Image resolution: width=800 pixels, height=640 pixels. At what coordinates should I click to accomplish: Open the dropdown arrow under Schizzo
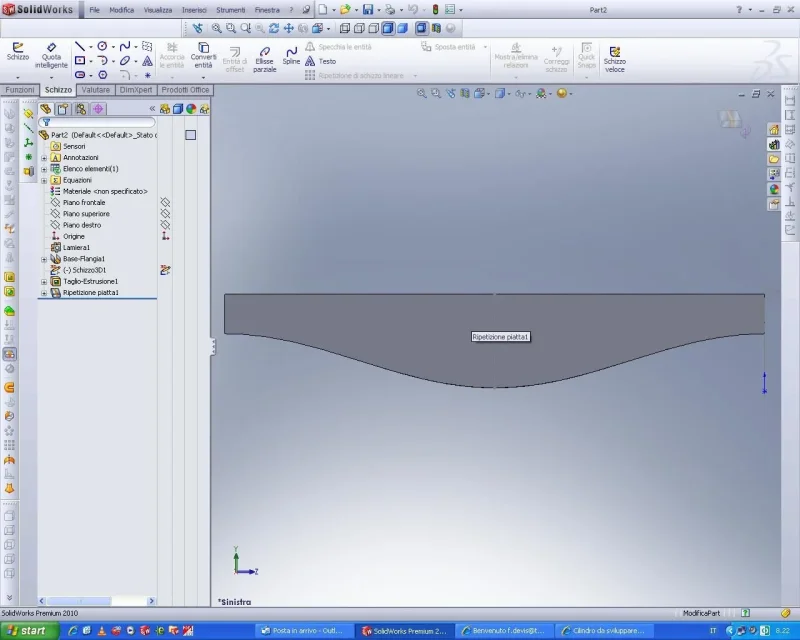coord(18,78)
